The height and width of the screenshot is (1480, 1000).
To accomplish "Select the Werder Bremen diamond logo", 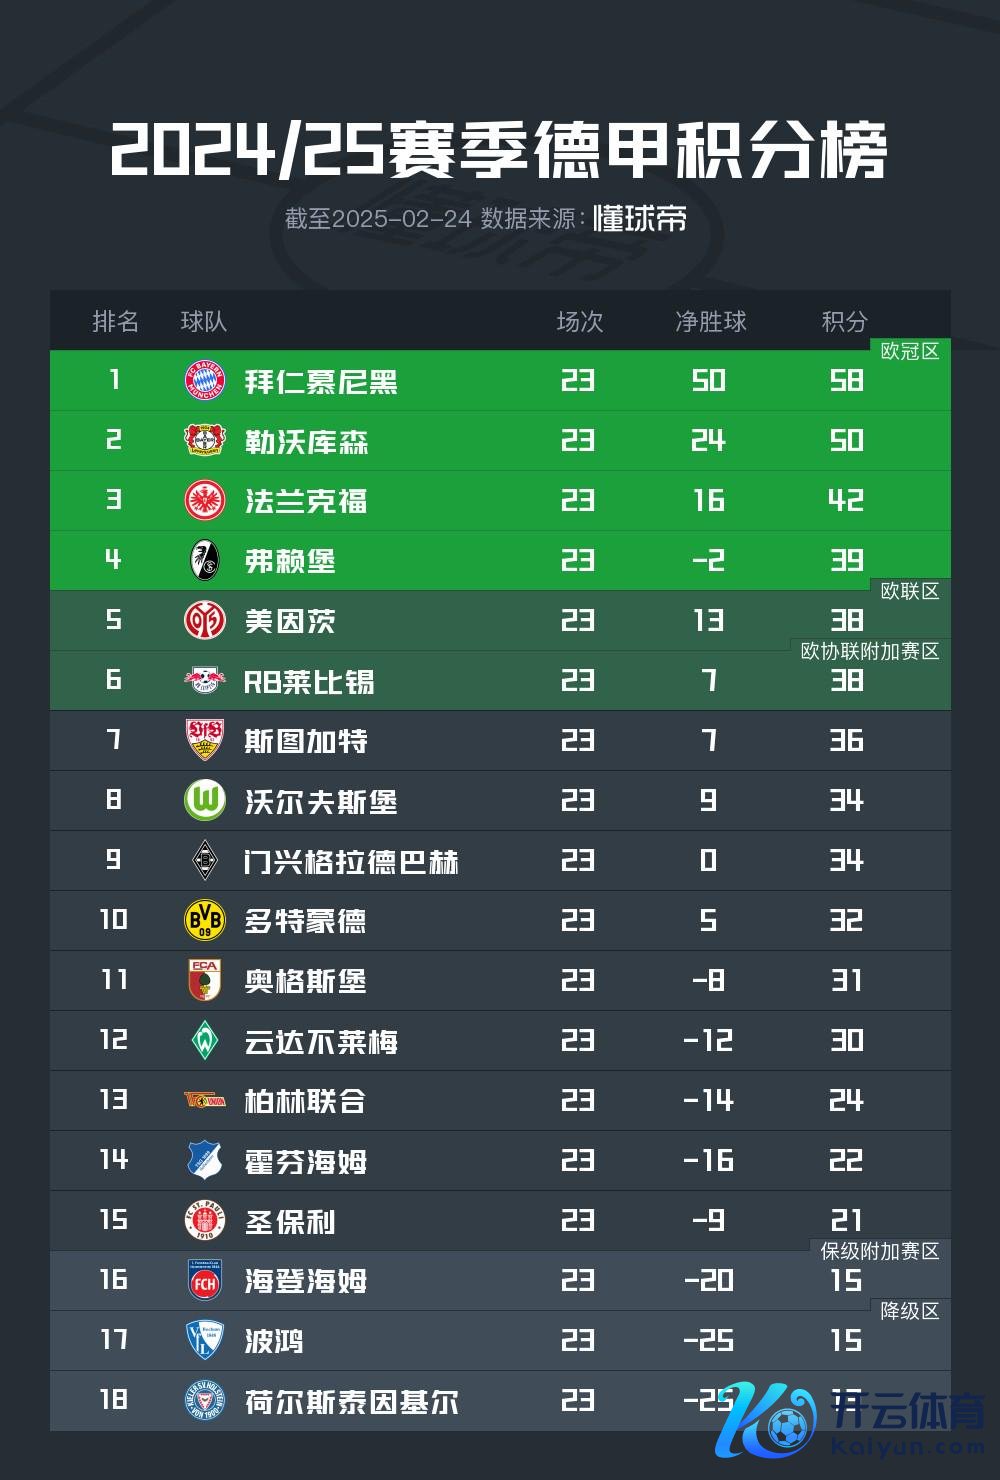I will (205, 1040).
